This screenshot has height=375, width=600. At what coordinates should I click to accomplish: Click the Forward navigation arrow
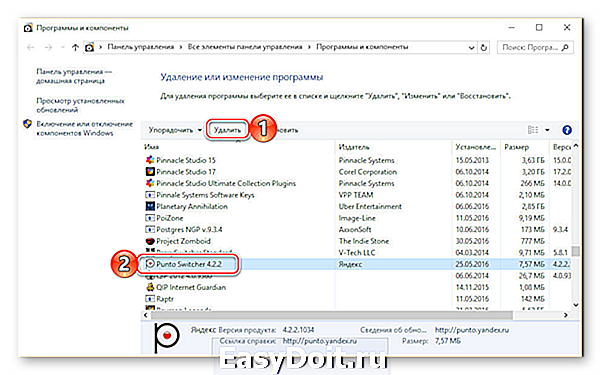coord(48,47)
